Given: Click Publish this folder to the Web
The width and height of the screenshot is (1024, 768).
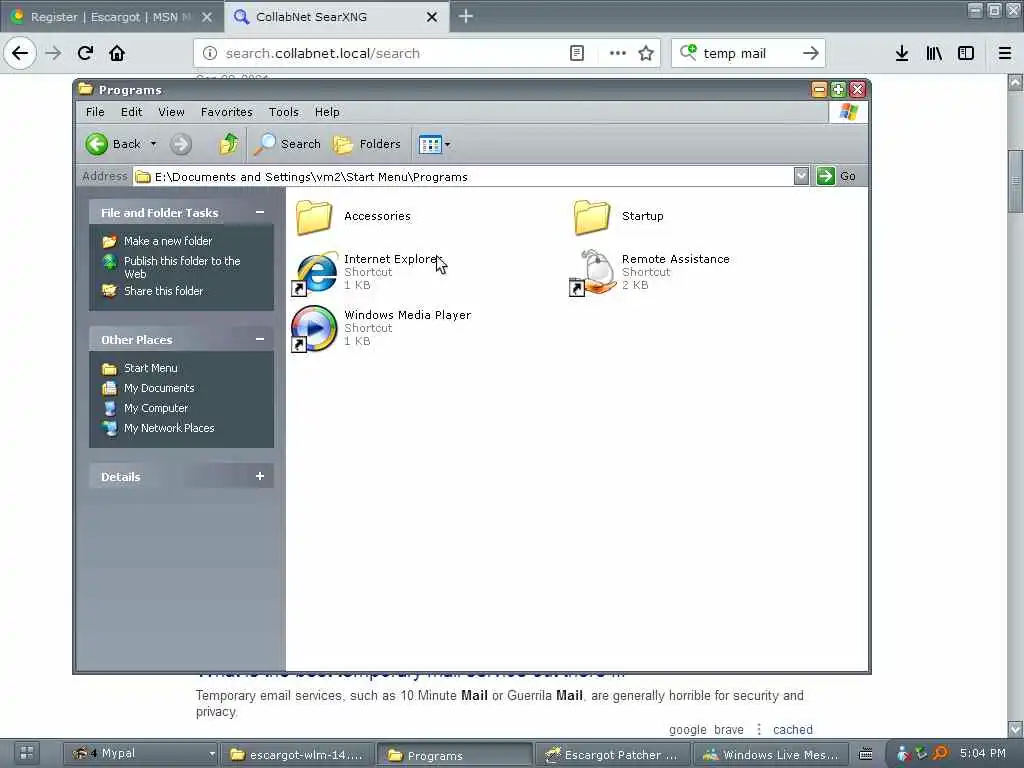Looking at the screenshot, I should pos(182,267).
